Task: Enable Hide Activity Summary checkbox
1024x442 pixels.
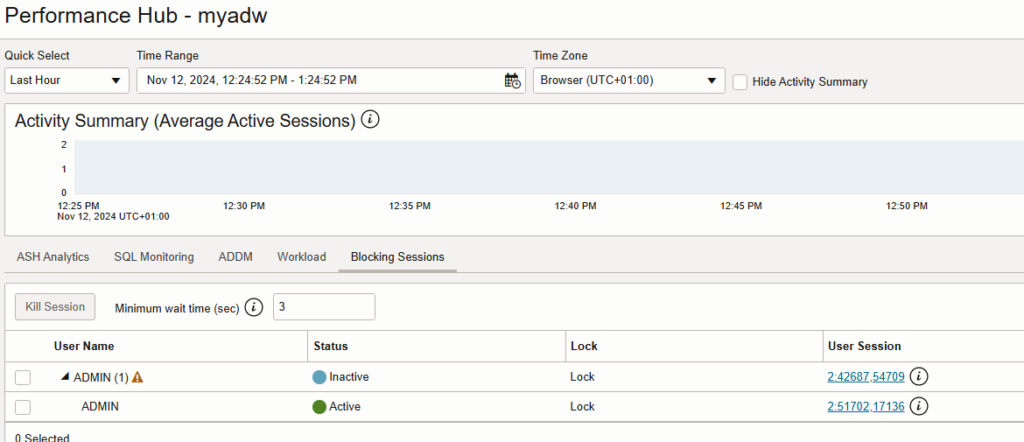Action: [x=740, y=82]
